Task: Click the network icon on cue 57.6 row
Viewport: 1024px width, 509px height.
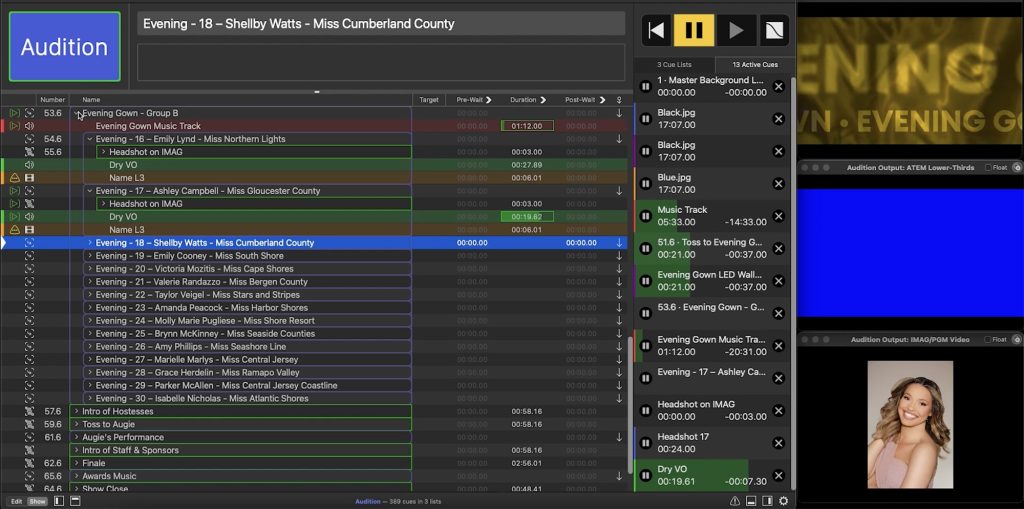Action: (x=29, y=411)
